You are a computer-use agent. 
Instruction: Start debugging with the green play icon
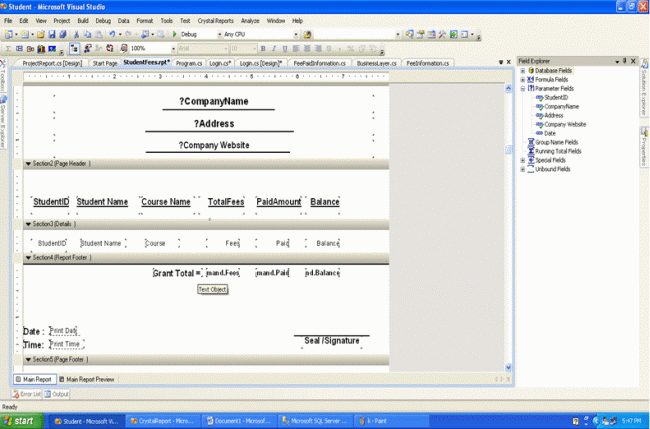[x=175, y=34]
